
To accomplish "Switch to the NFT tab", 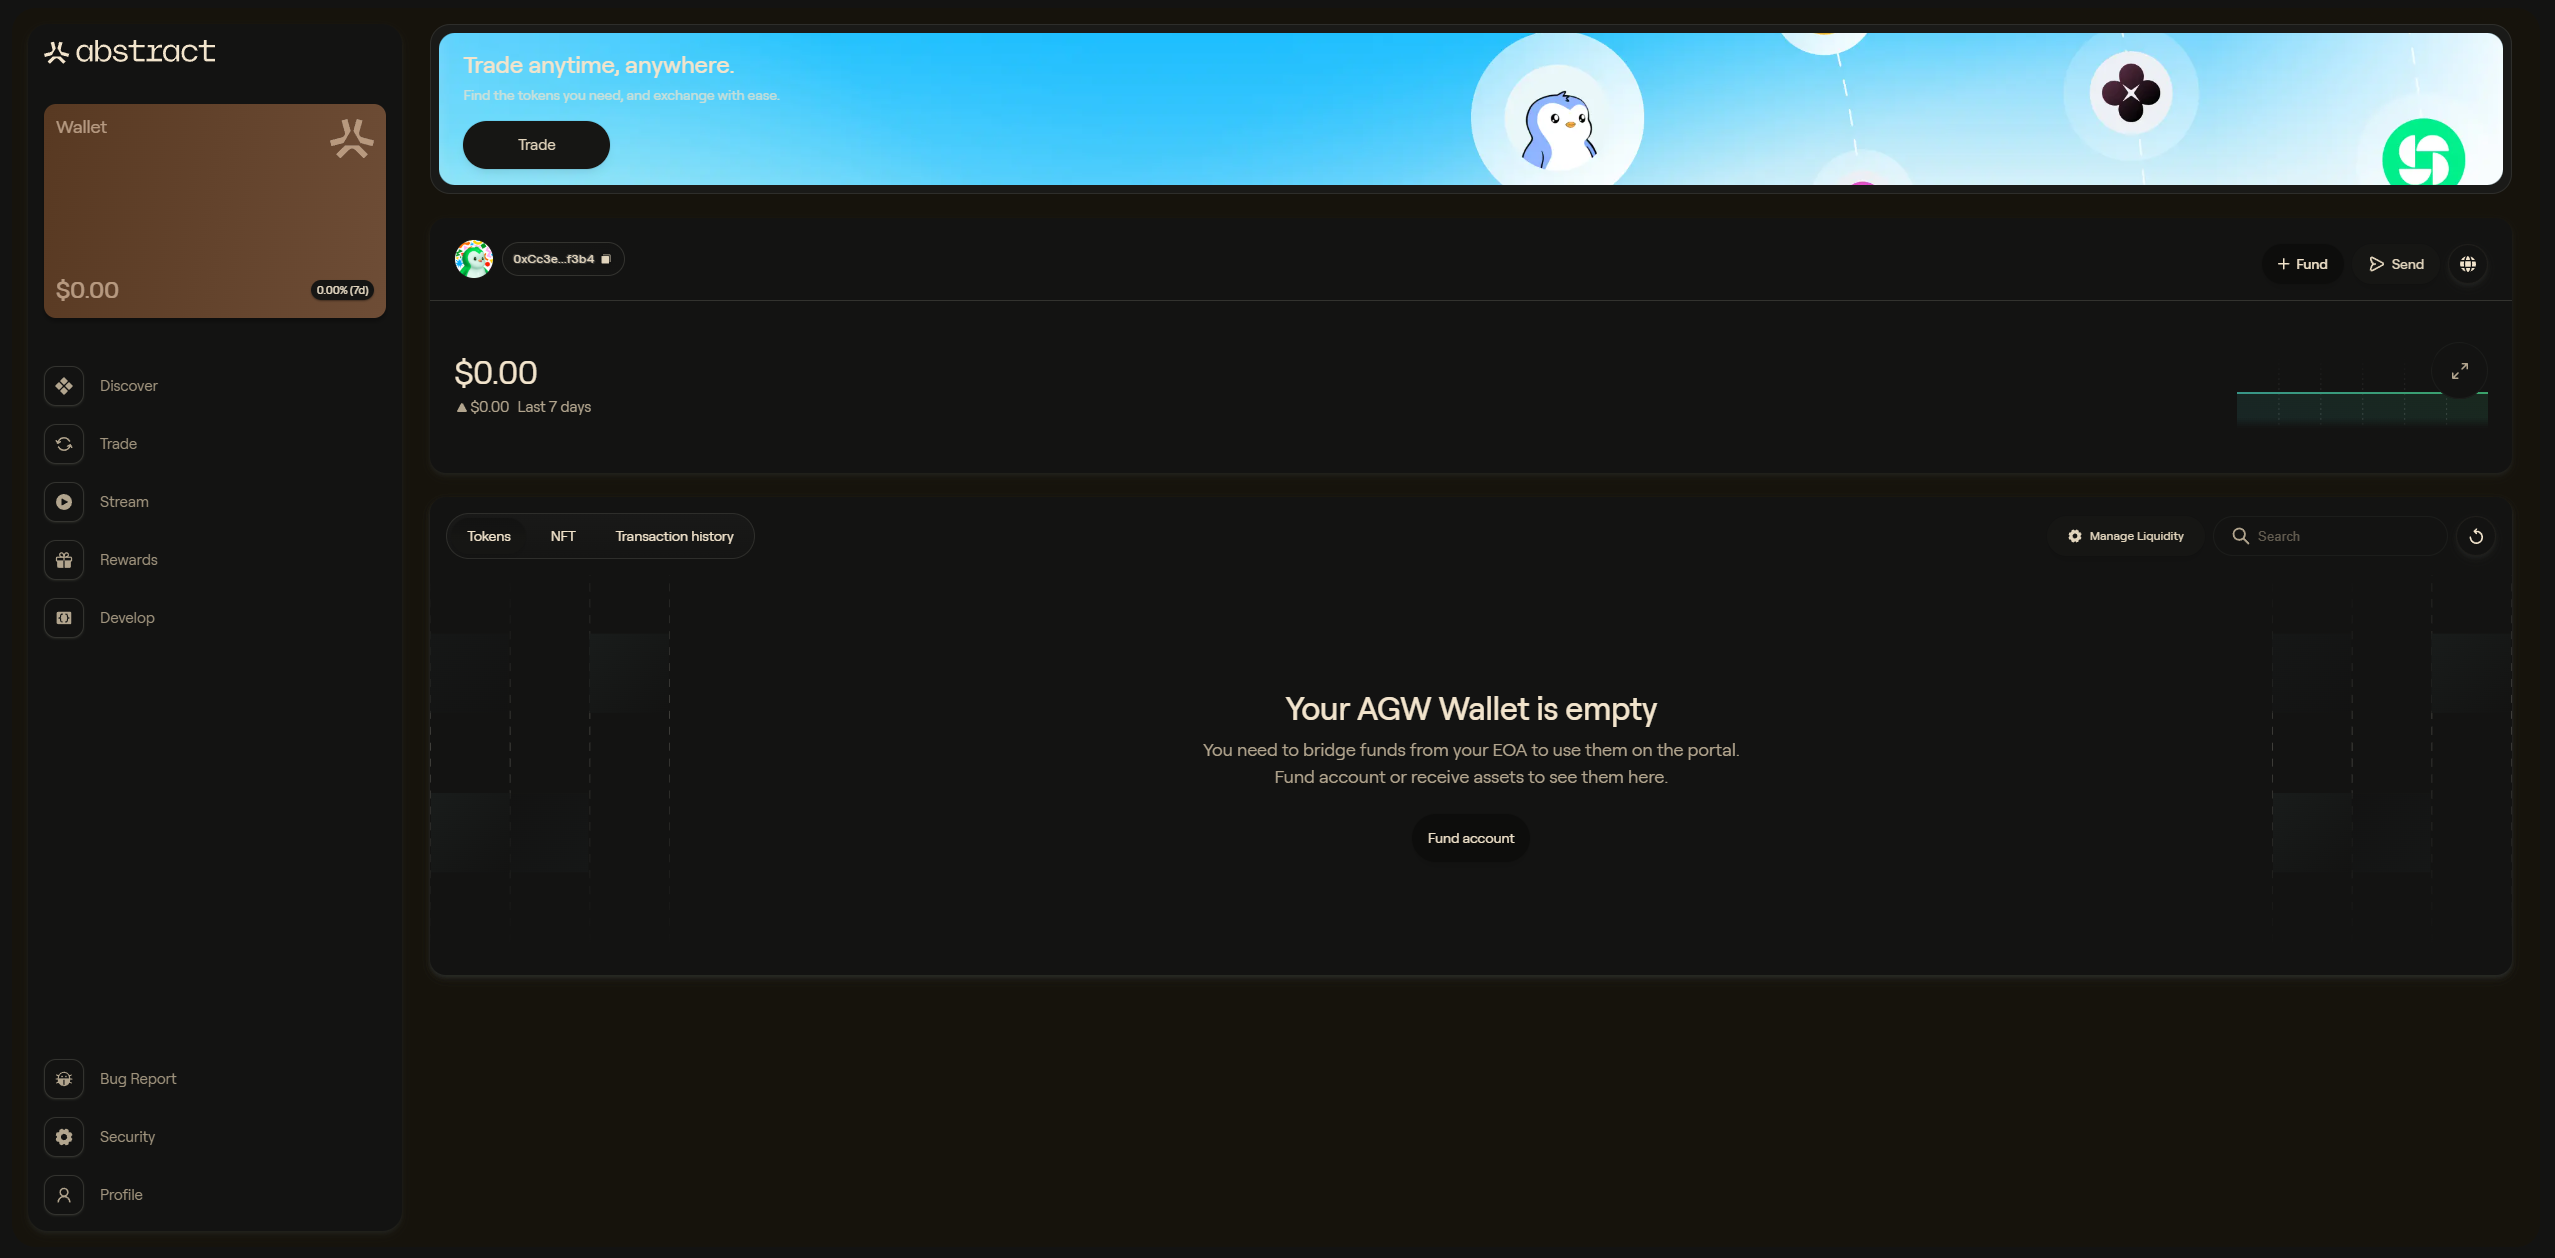I will [x=563, y=537].
